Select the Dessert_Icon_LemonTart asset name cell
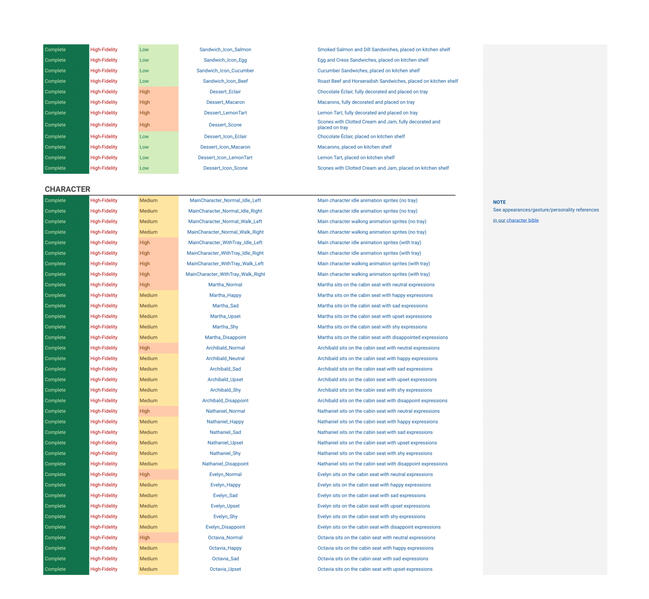649x599 pixels. pyautogui.click(x=225, y=158)
